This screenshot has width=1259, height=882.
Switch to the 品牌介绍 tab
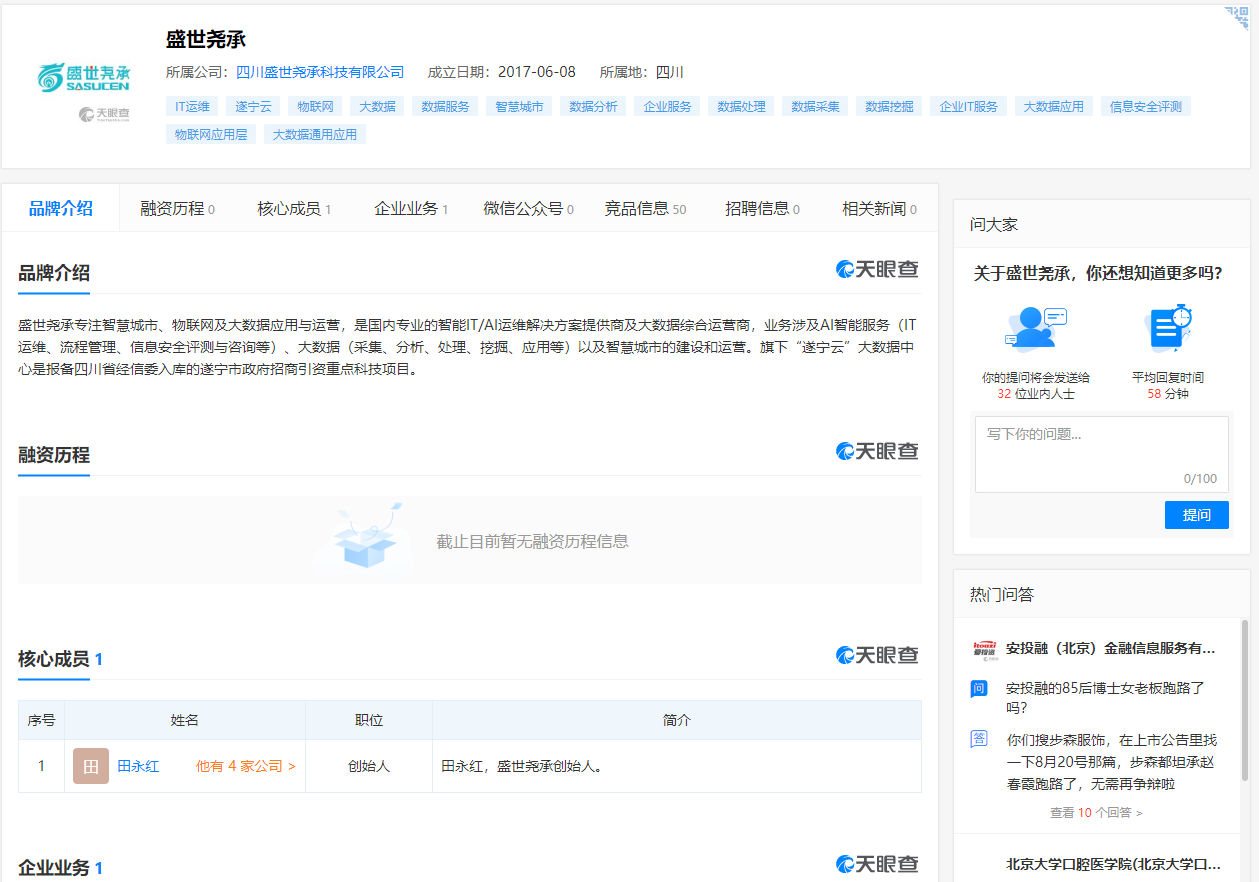pos(61,208)
